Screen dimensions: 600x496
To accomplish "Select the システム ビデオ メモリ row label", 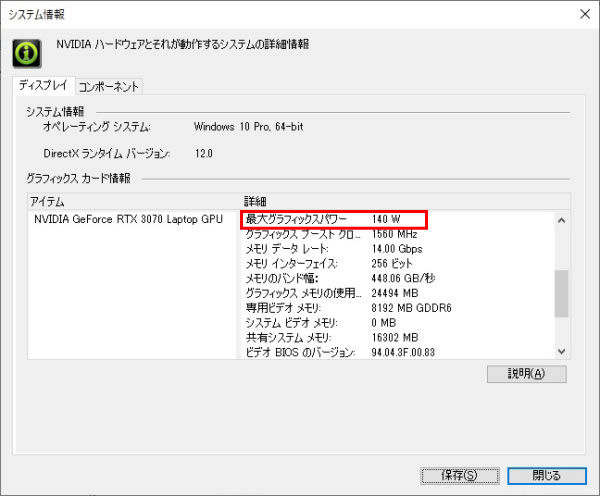I will 291,323.
